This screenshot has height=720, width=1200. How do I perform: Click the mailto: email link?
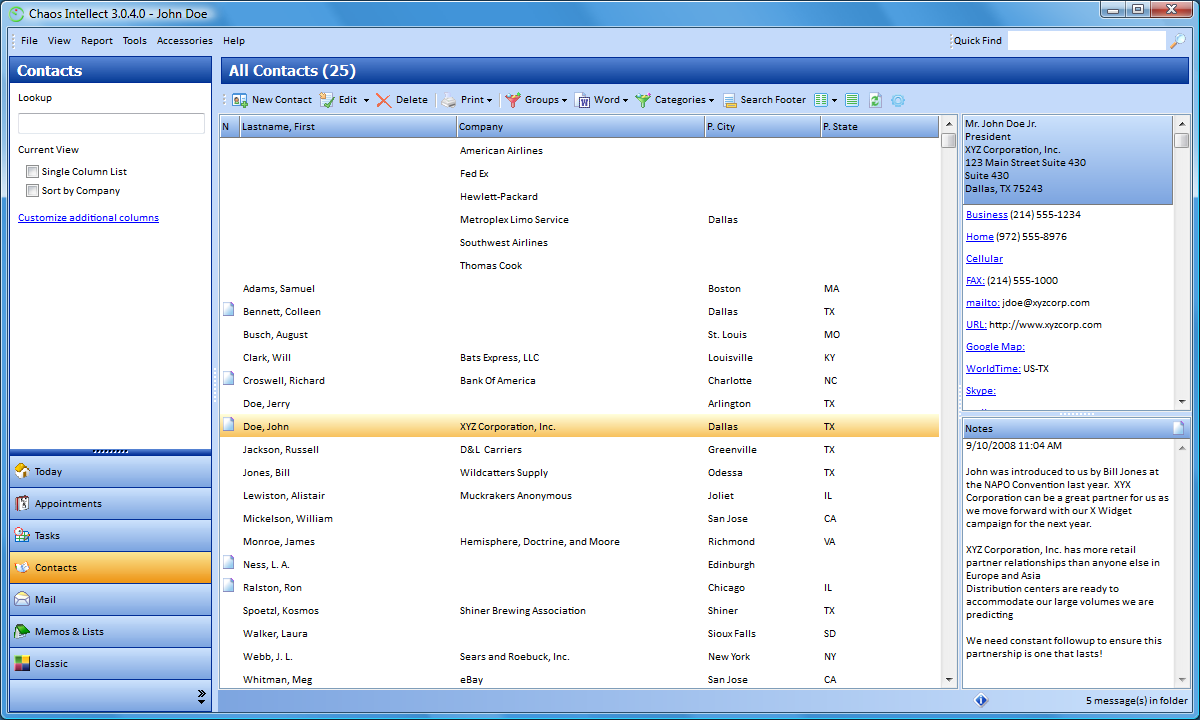coord(983,303)
